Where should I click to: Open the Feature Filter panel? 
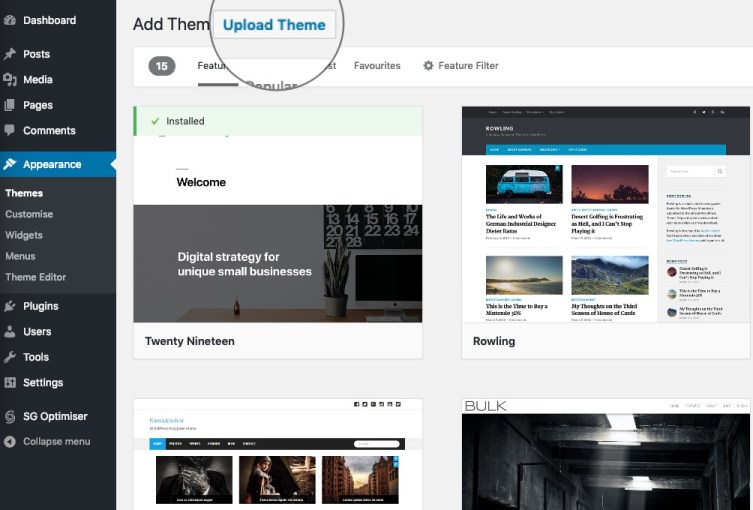coord(460,66)
